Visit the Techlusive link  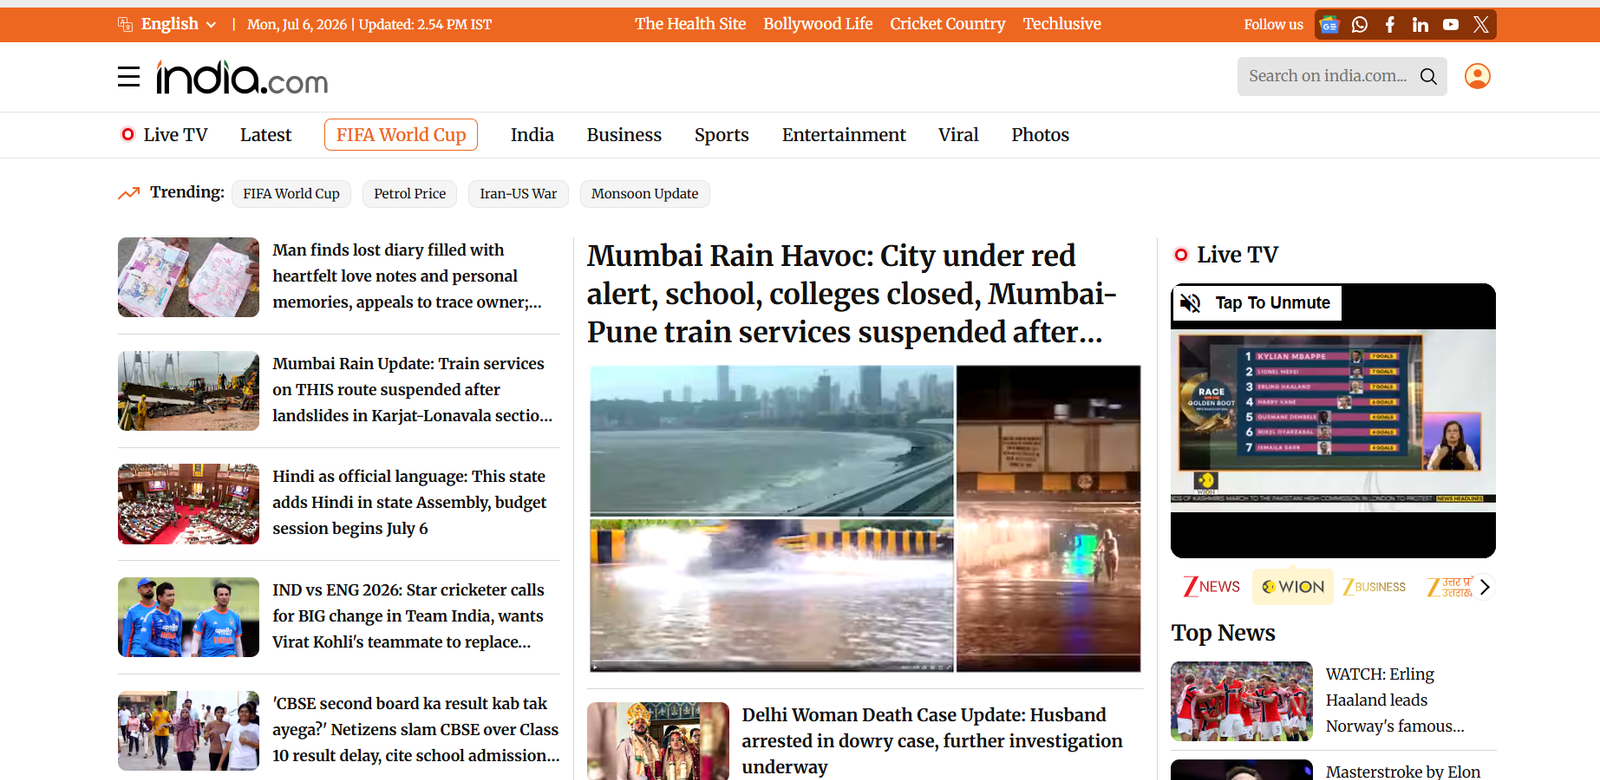click(1062, 24)
